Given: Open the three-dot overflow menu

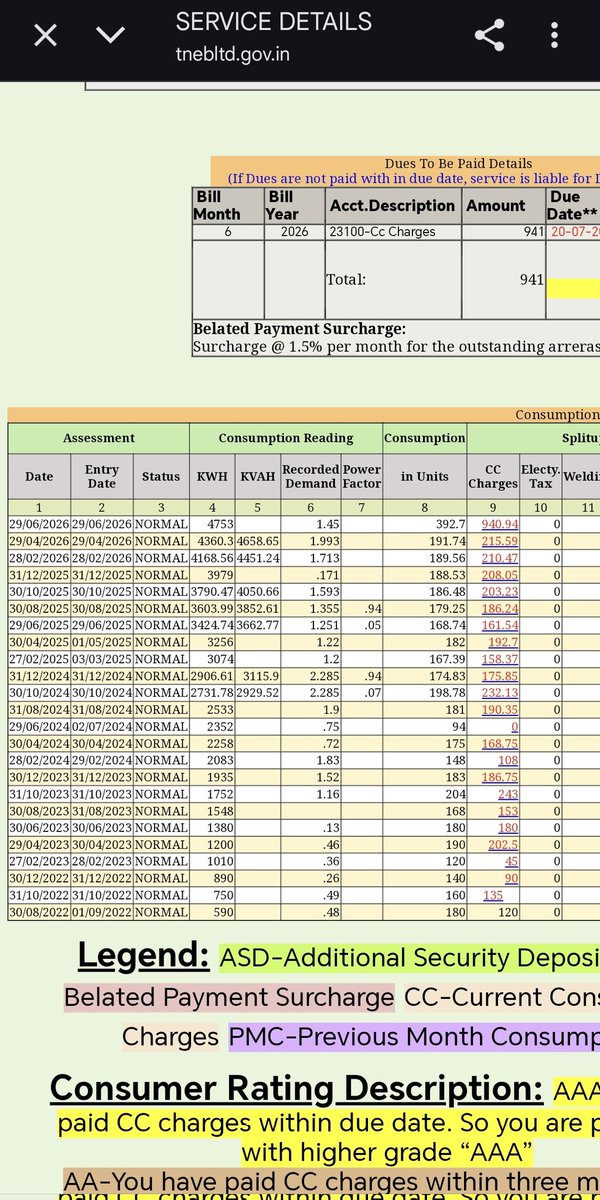Looking at the screenshot, I should pos(554,37).
